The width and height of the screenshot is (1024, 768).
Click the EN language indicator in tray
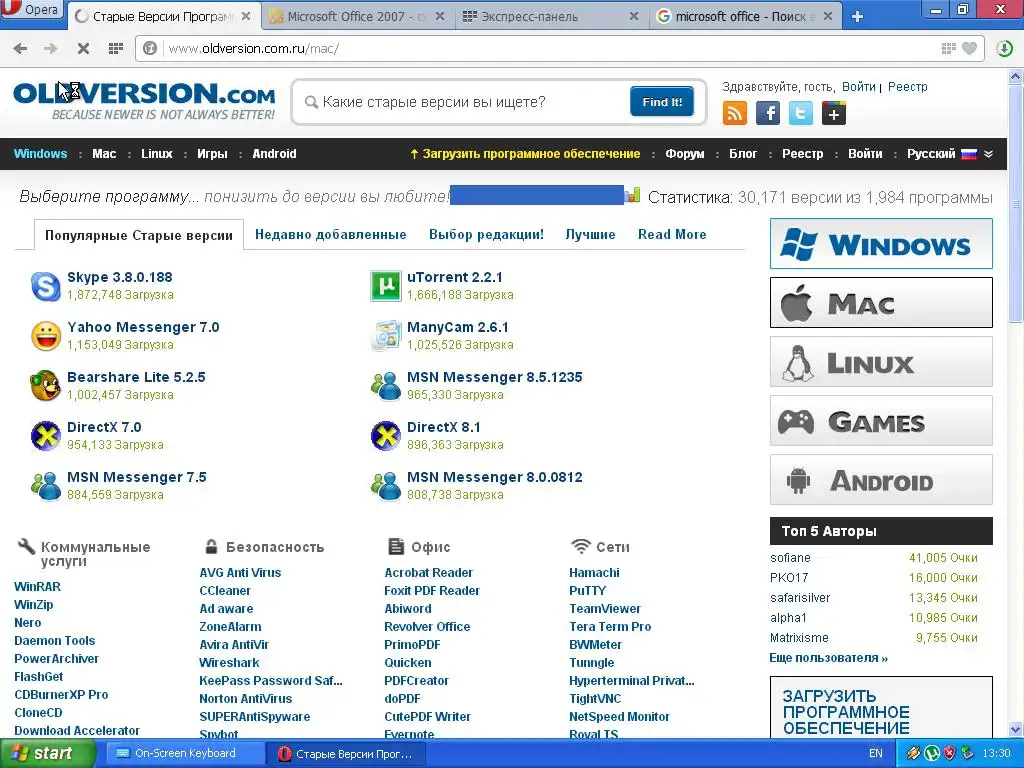[x=876, y=754]
